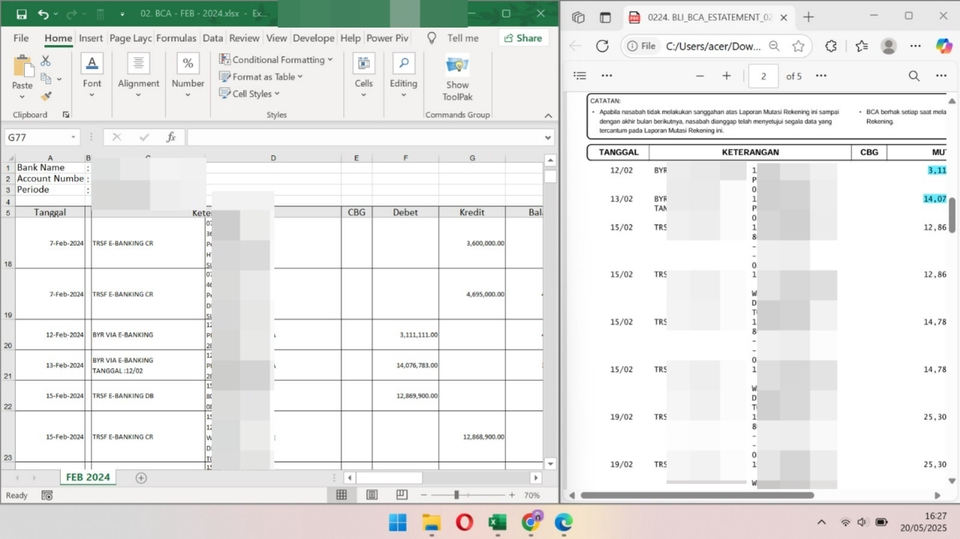Click the Tell me lightbulb icon
Viewport: 960px width, 539px height.
[432, 38]
